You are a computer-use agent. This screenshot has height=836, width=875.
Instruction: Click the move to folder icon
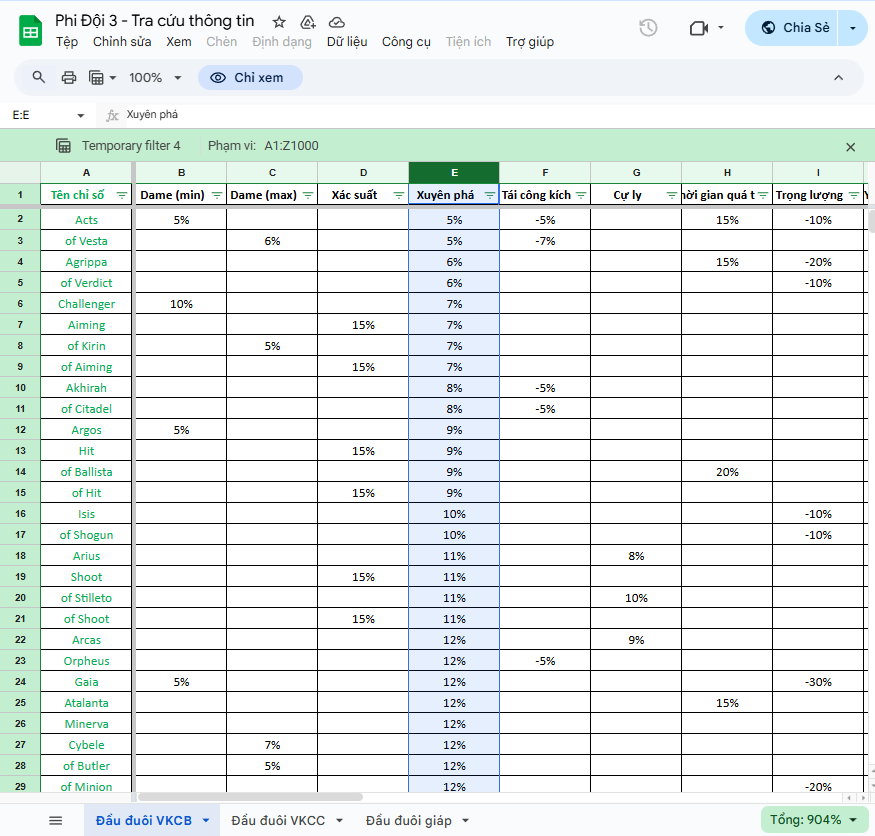pyautogui.click(x=308, y=22)
